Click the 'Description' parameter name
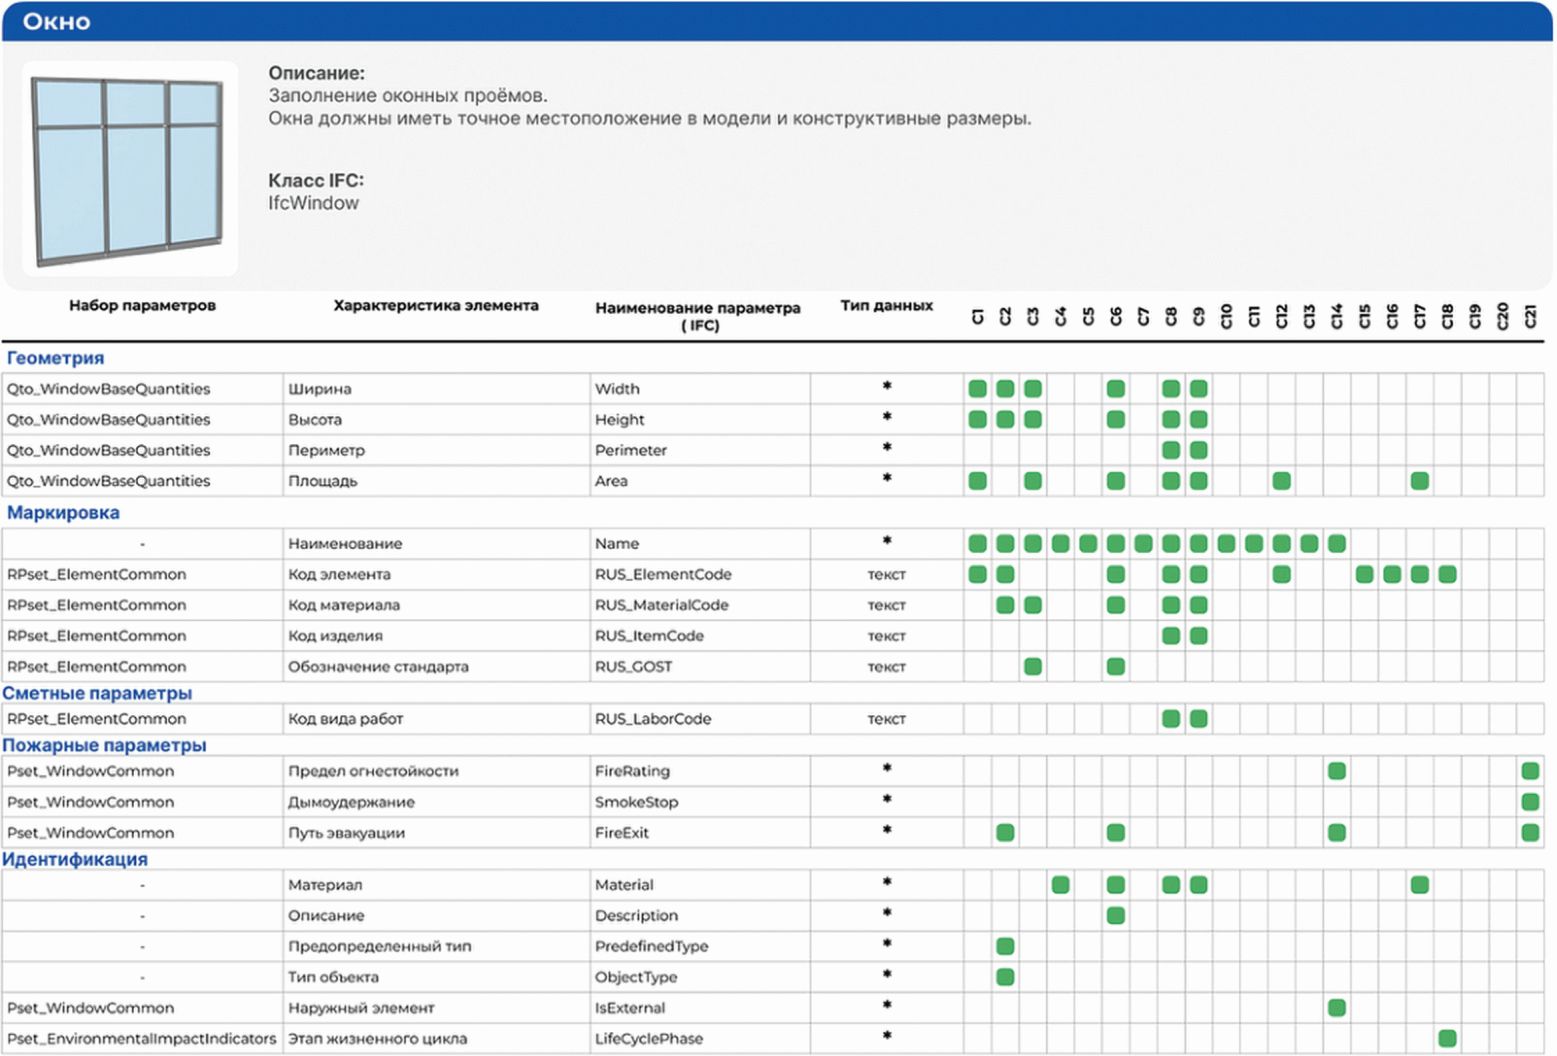 pos(636,915)
